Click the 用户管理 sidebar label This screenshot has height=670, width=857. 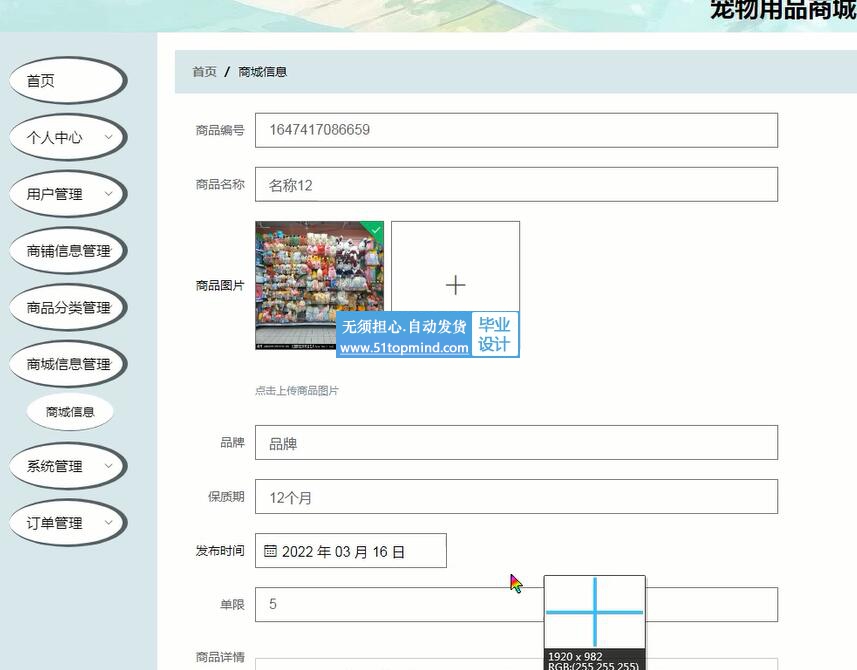coord(55,194)
